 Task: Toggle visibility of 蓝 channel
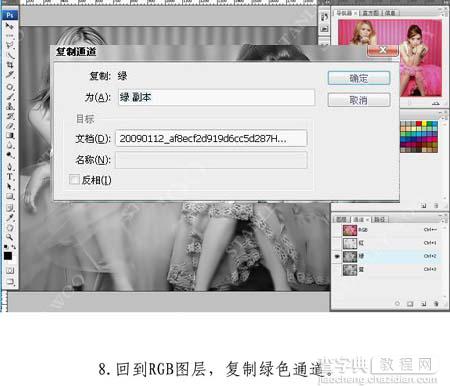pos(337,269)
